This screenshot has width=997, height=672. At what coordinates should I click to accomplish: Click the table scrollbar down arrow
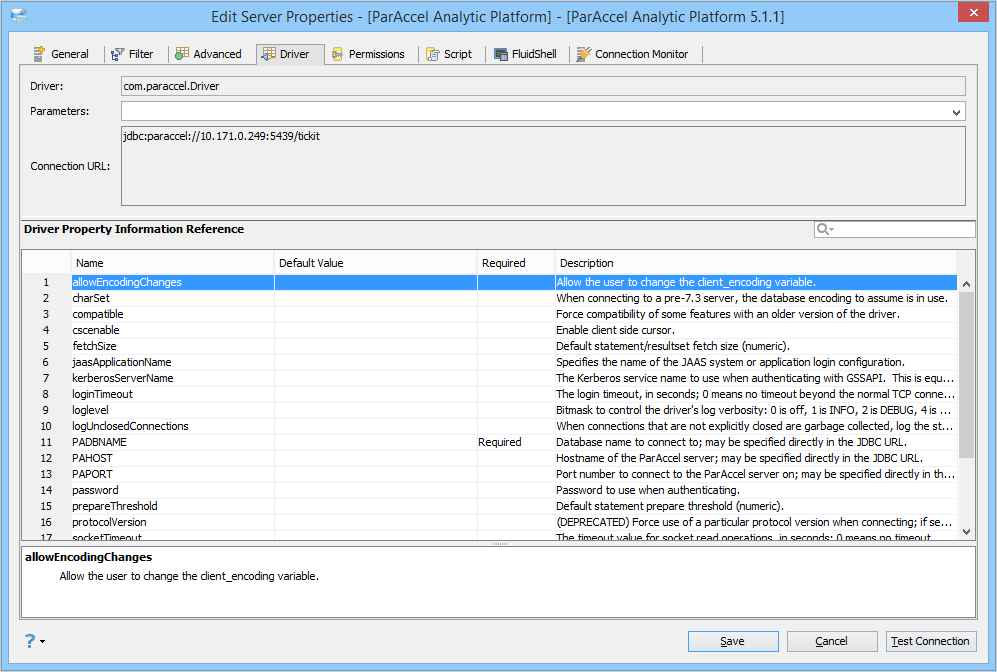966,531
